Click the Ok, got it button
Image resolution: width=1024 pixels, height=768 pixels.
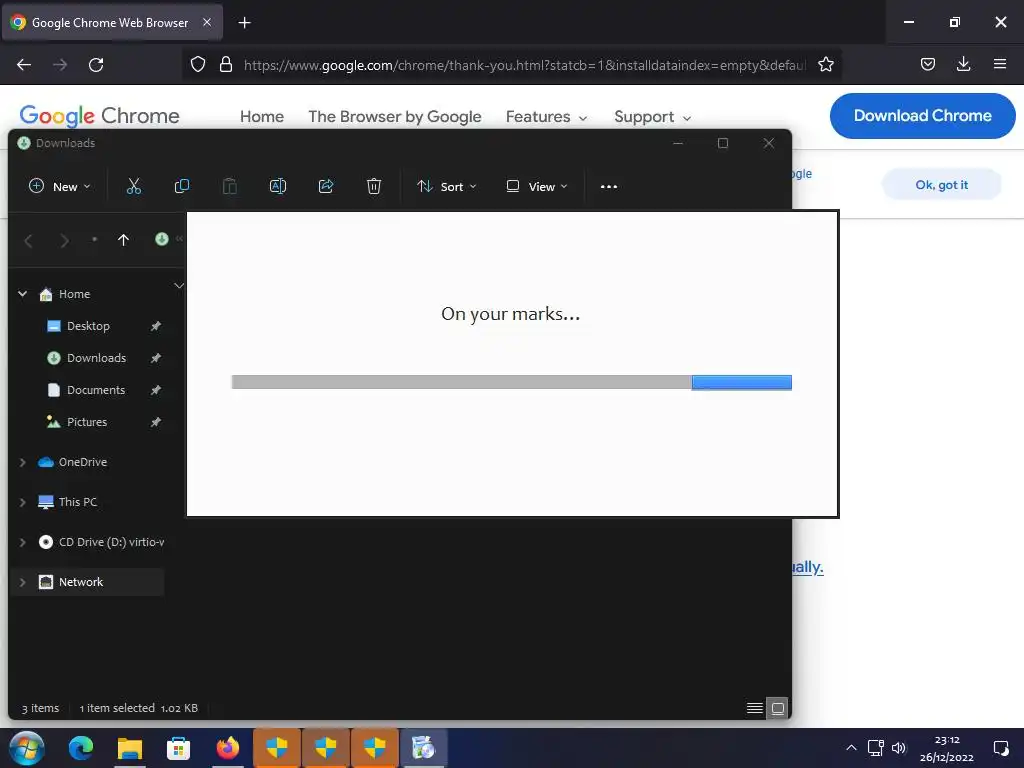pos(941,185)
